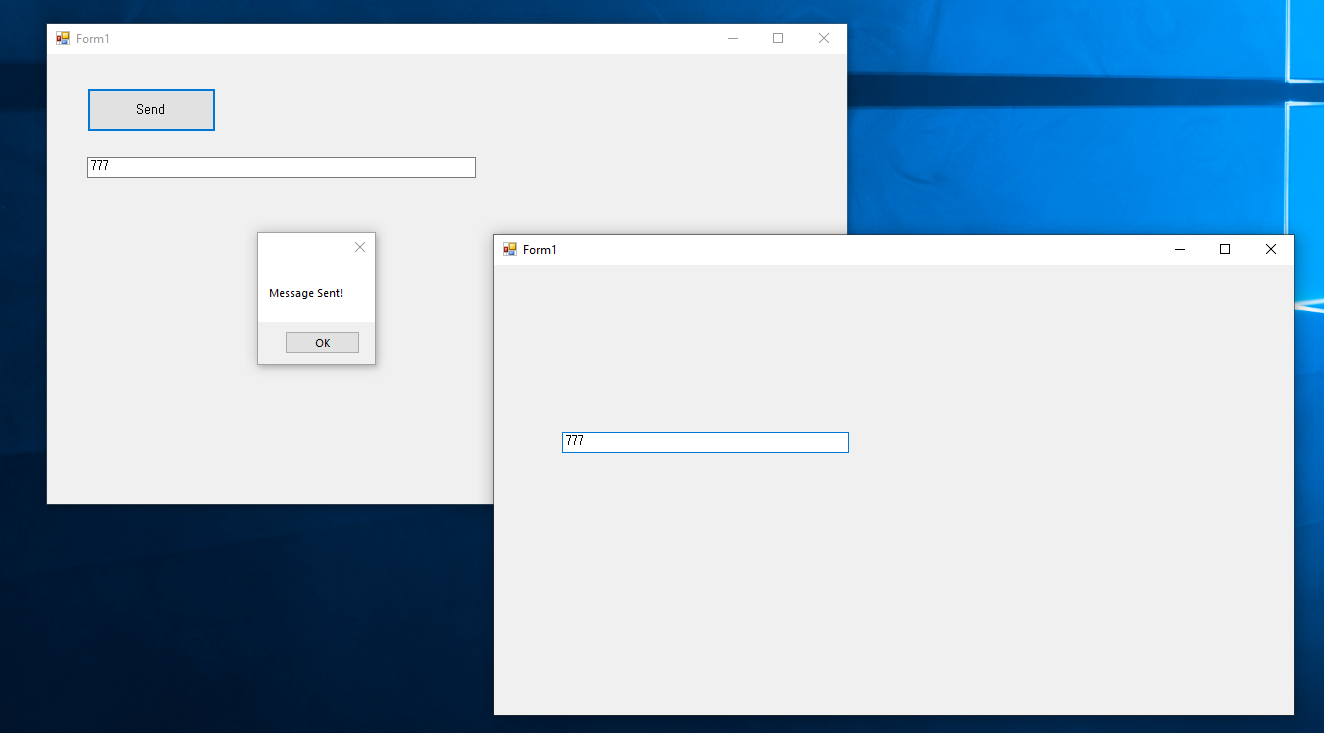Image resolution: width=1324 pixels, height=733 pixels.
Task: Click the app icon in front Form1 title bar
Action: click(x=510, y=249)
